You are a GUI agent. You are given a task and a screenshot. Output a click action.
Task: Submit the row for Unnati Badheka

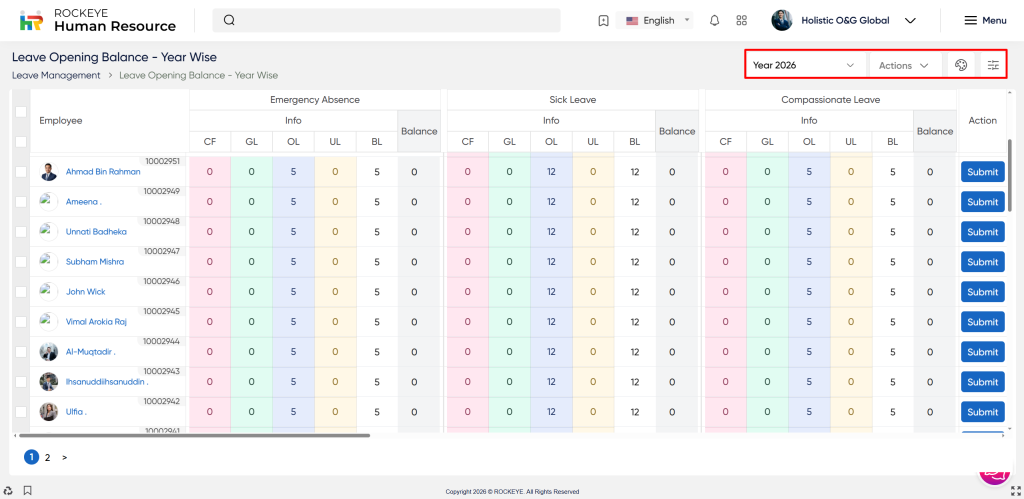coord(982,232)
